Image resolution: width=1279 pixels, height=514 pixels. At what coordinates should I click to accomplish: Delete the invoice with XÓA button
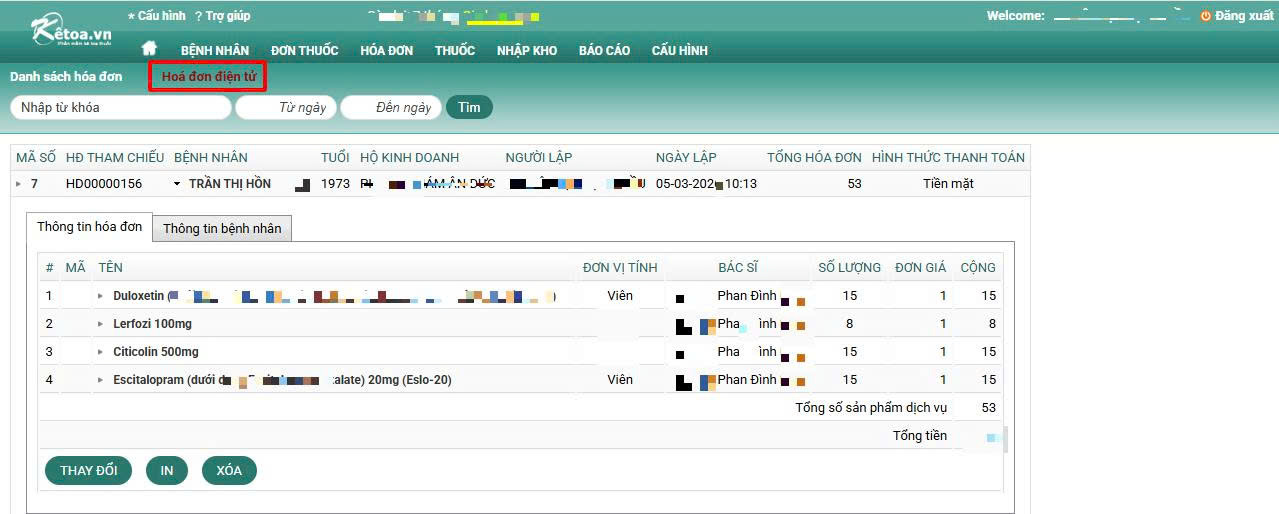point(229,471)
